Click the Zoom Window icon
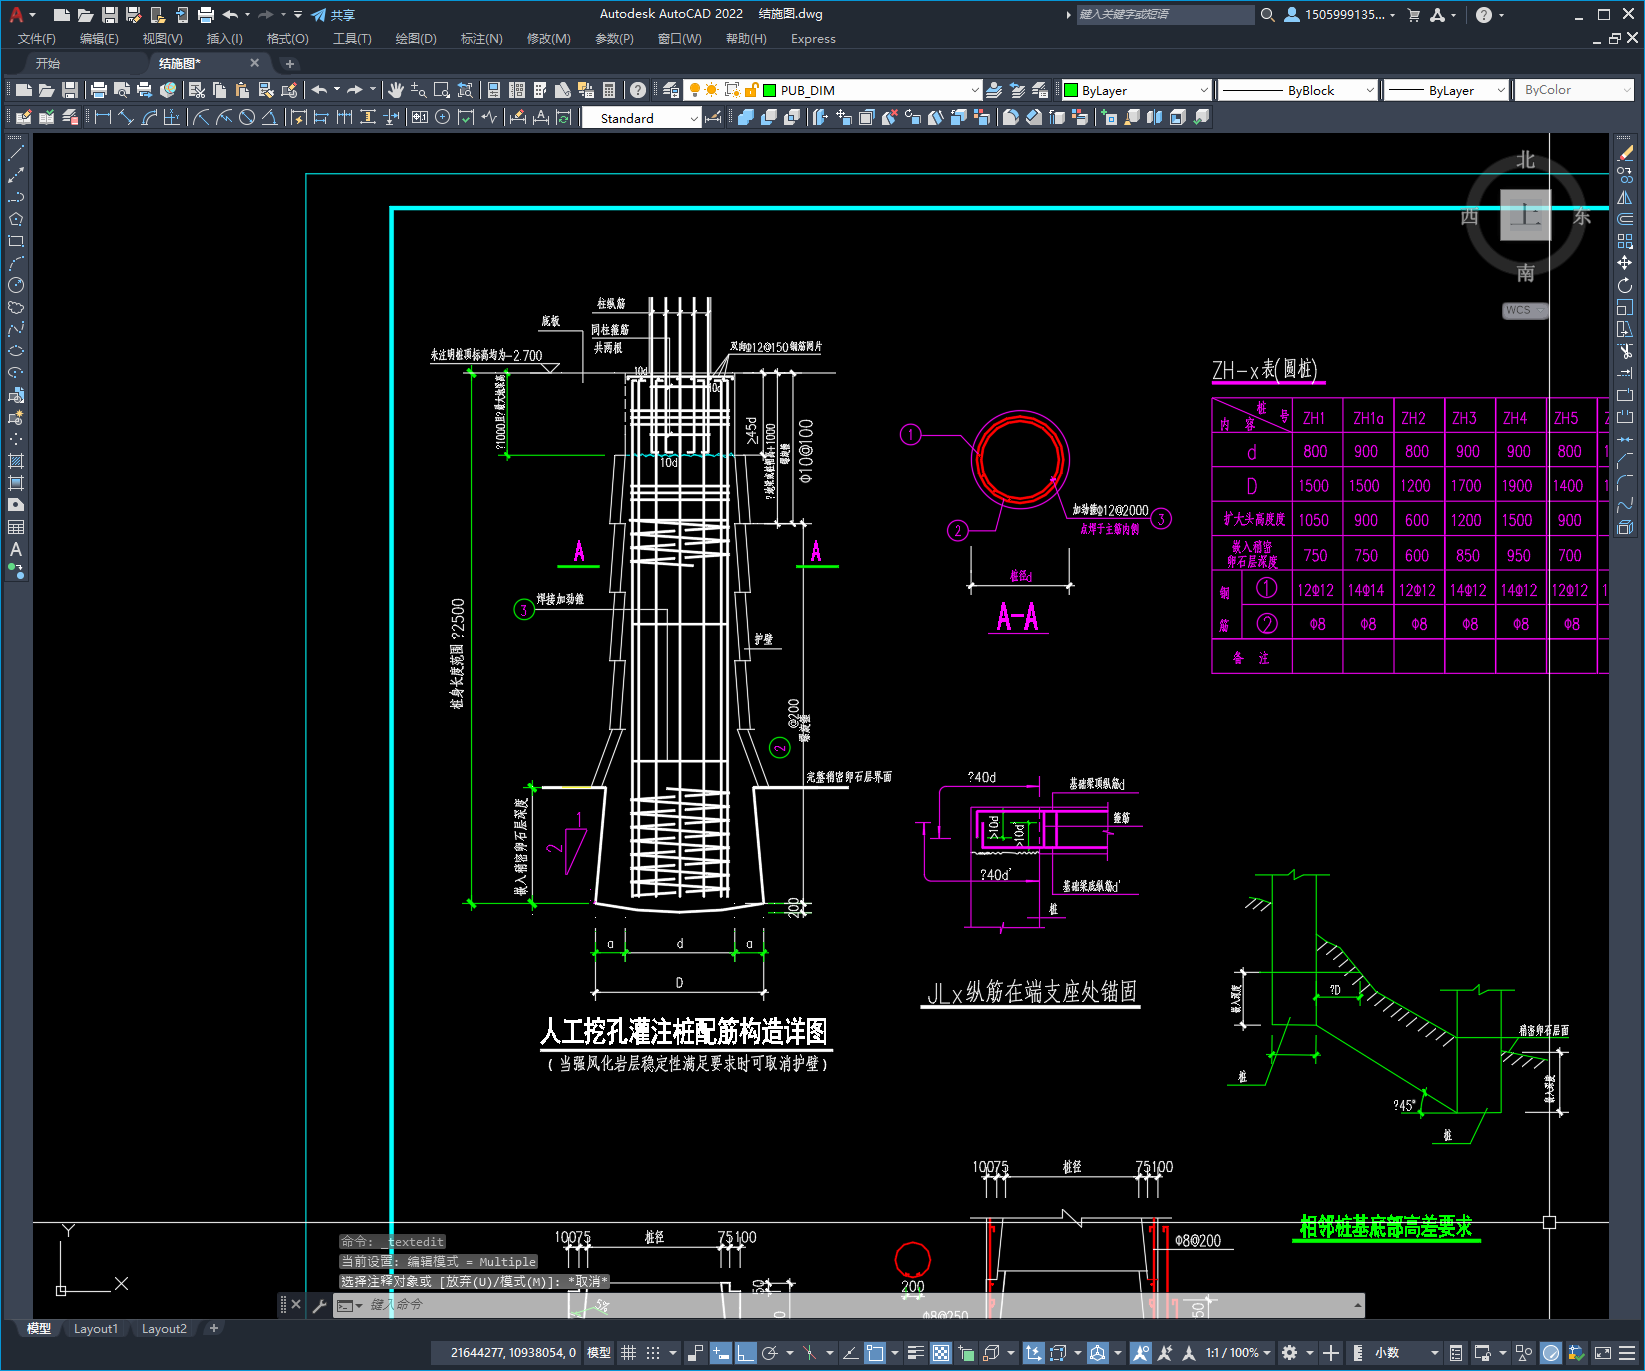Screen dimensions: 1645x1371 click(441, 90)
